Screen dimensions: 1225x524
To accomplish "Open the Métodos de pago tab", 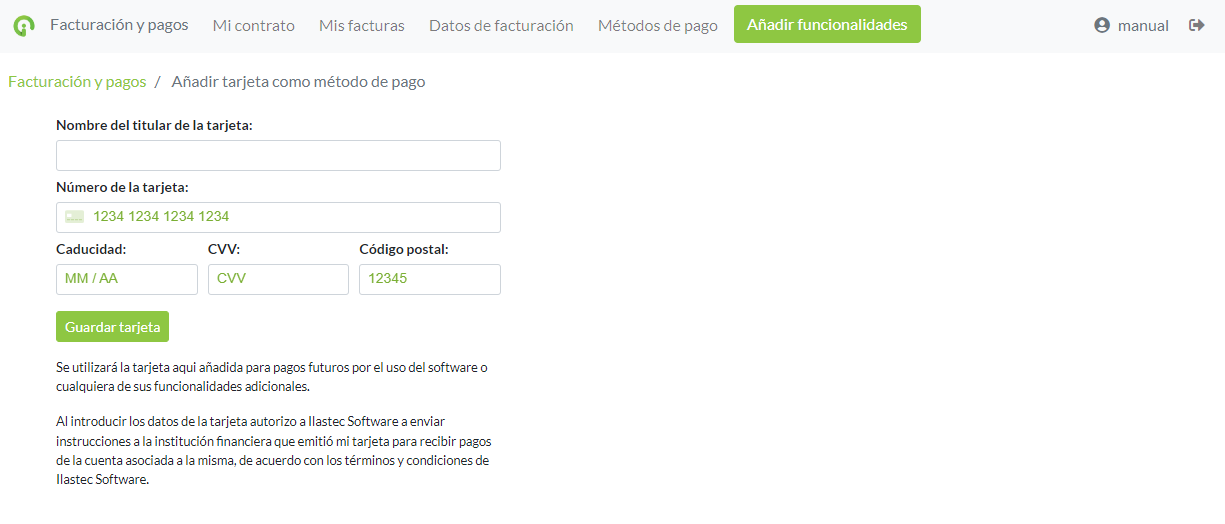I will coord(657,25).
